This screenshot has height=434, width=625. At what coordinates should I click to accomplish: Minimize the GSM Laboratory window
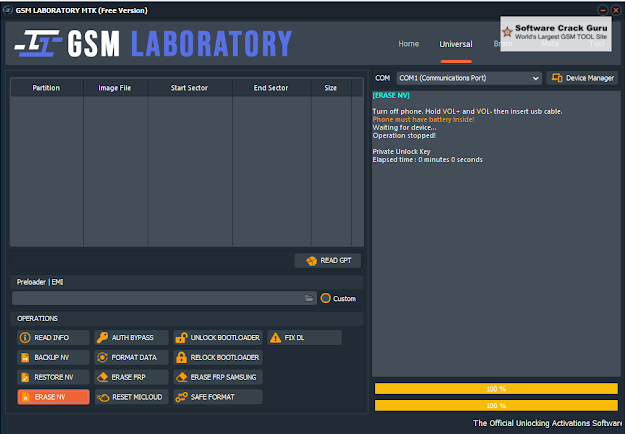coord(603,10)
